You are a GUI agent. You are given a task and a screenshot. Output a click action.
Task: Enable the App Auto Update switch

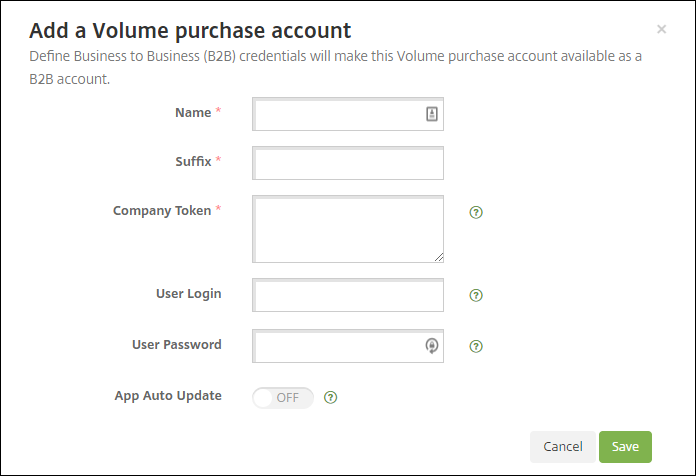[x=283, y=397]
